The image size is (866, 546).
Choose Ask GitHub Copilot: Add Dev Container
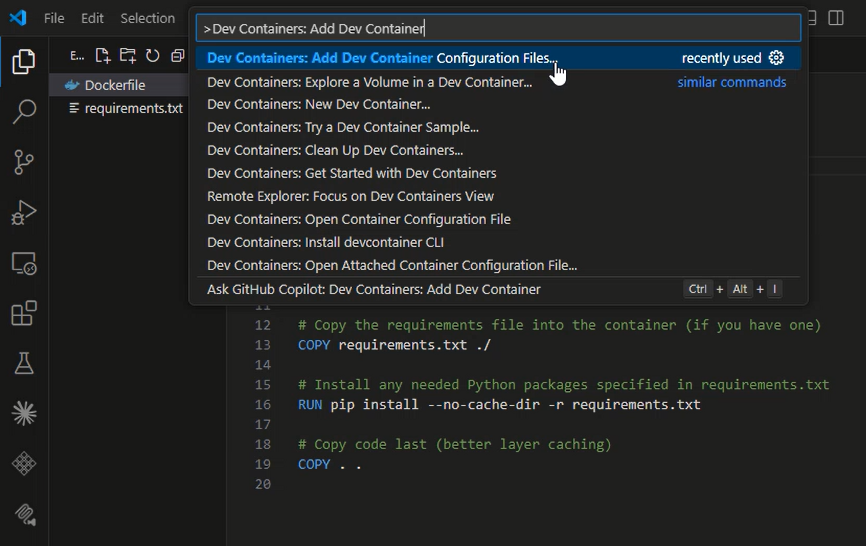(498, 289)
